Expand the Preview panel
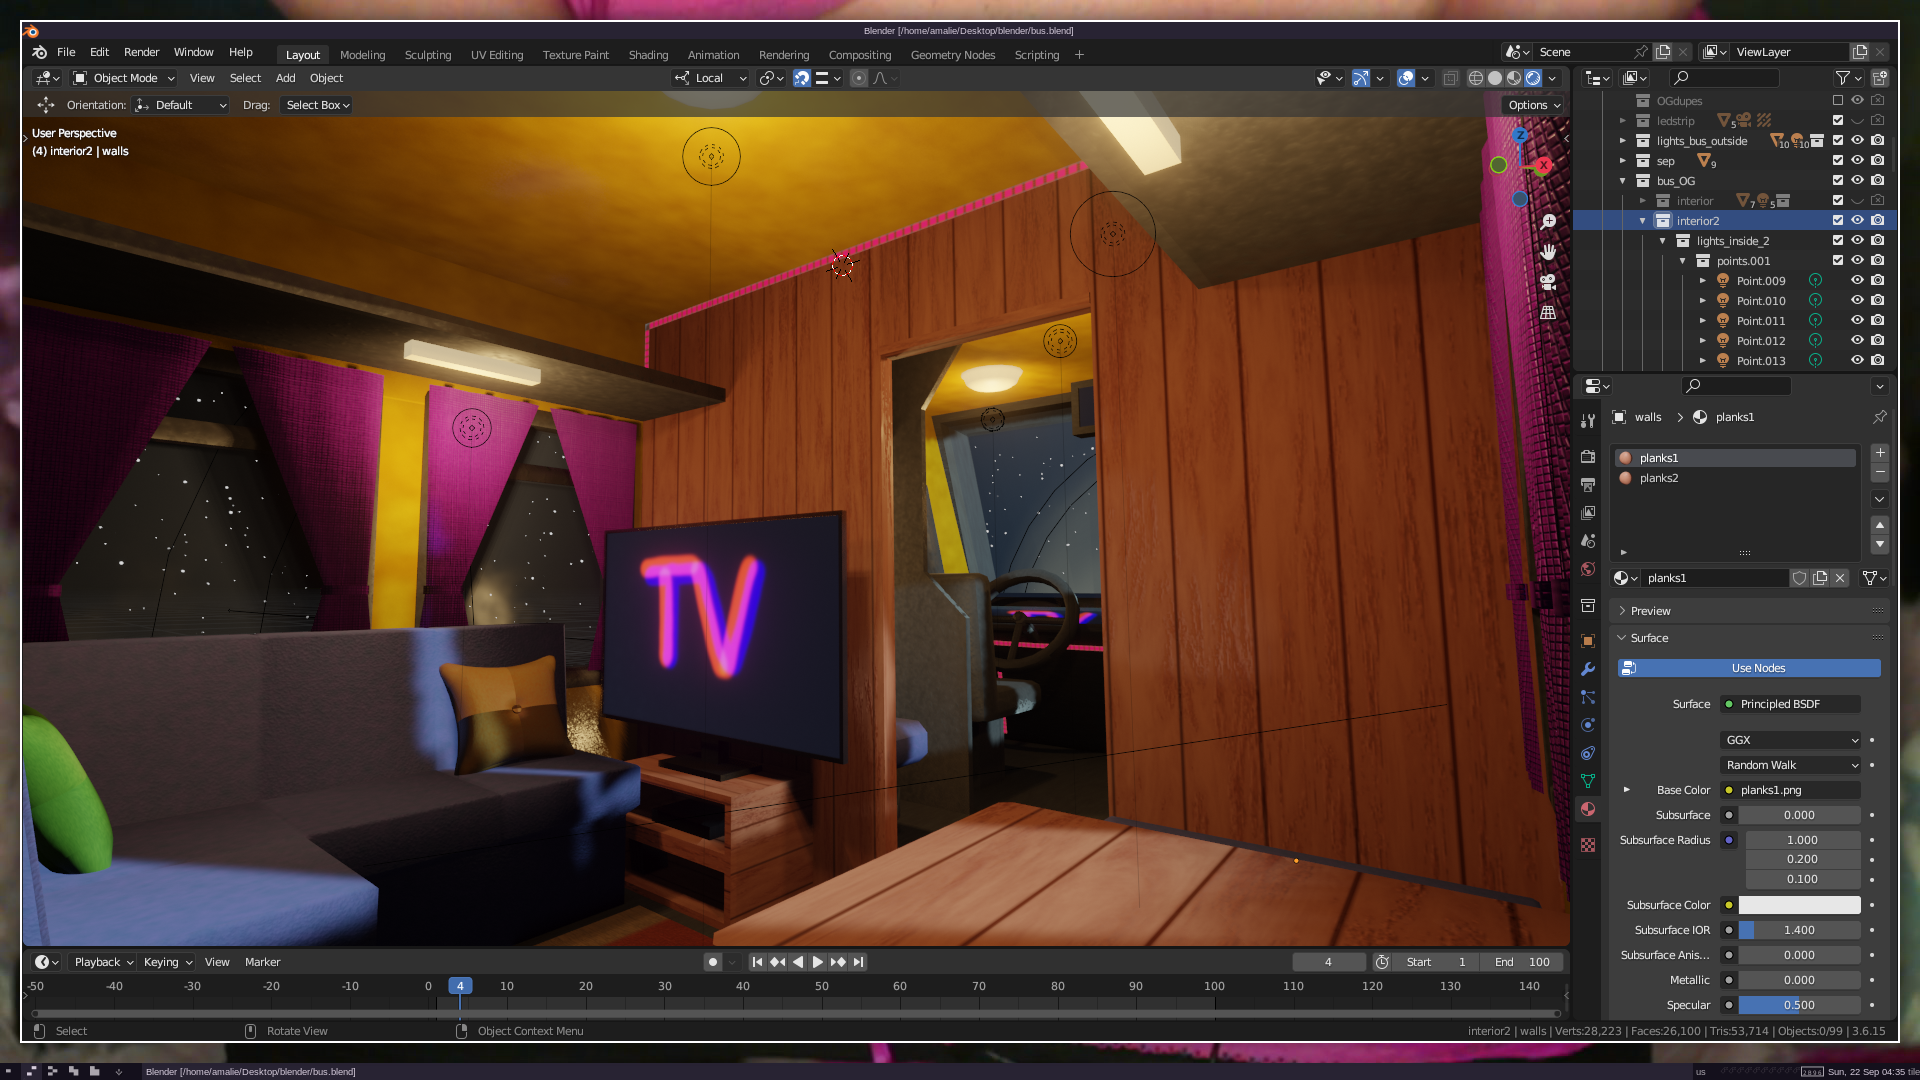The height and width of the screenshot is (1080, 1920). click(x=1650, y=611)
